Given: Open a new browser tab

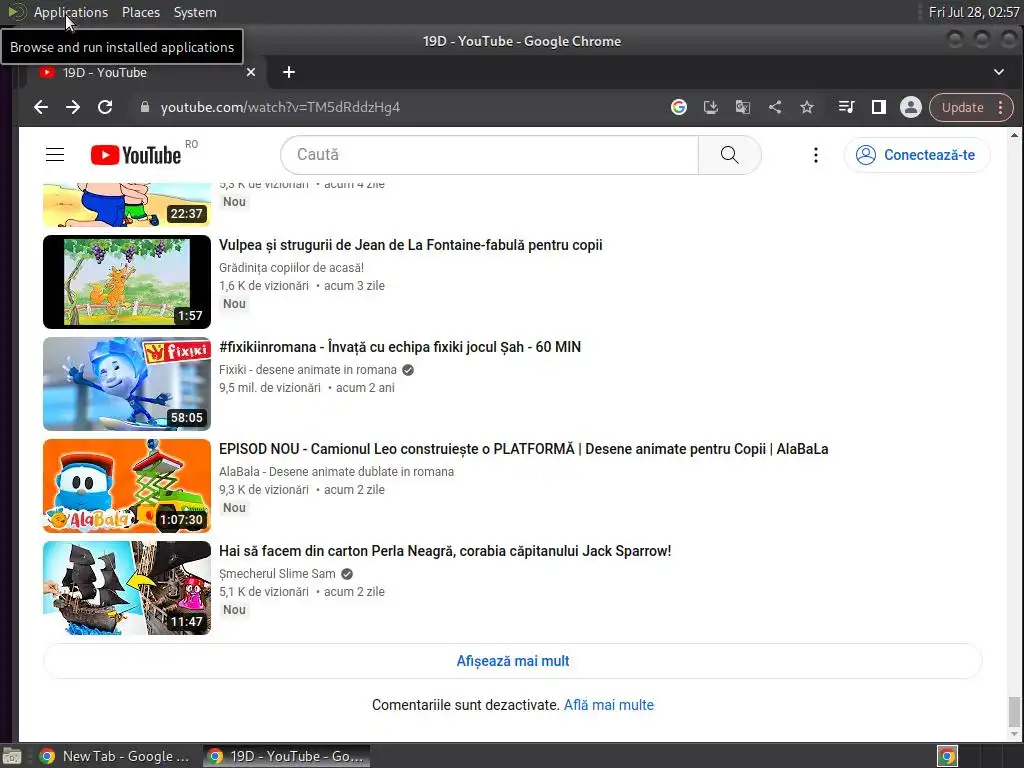Looking at the screenshot, I should [289, 72].
